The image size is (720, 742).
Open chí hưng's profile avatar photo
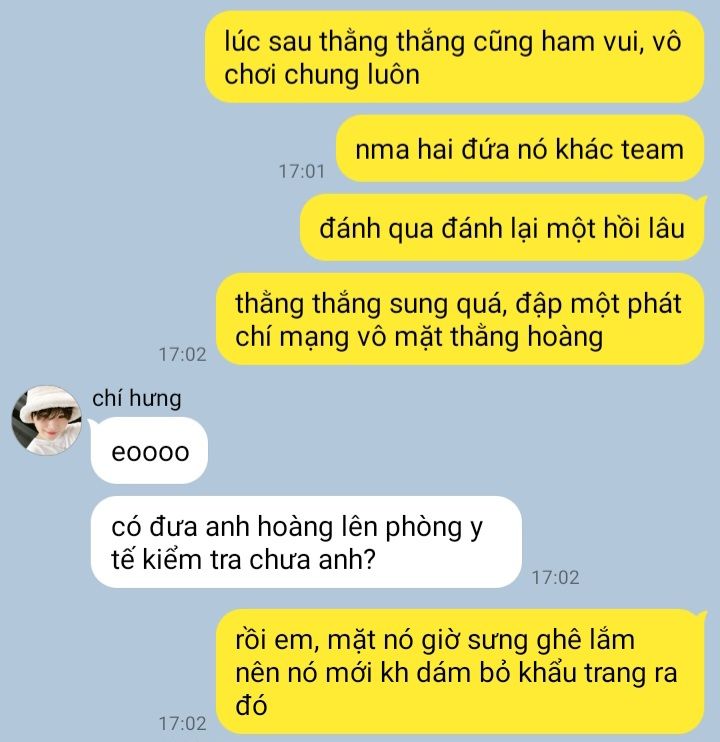click(x=46, y=421)
